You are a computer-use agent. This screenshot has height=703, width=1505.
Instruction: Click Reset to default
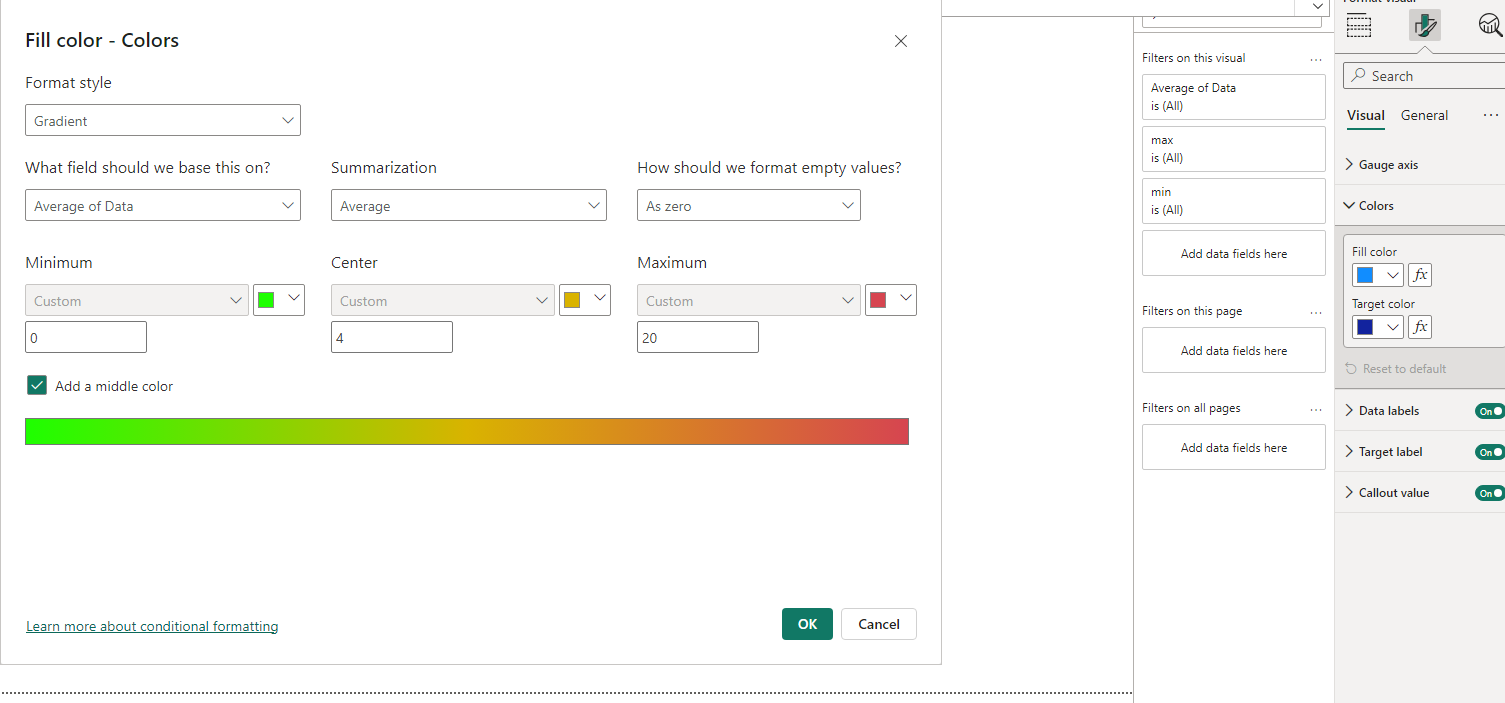[x=1396, y=369]
